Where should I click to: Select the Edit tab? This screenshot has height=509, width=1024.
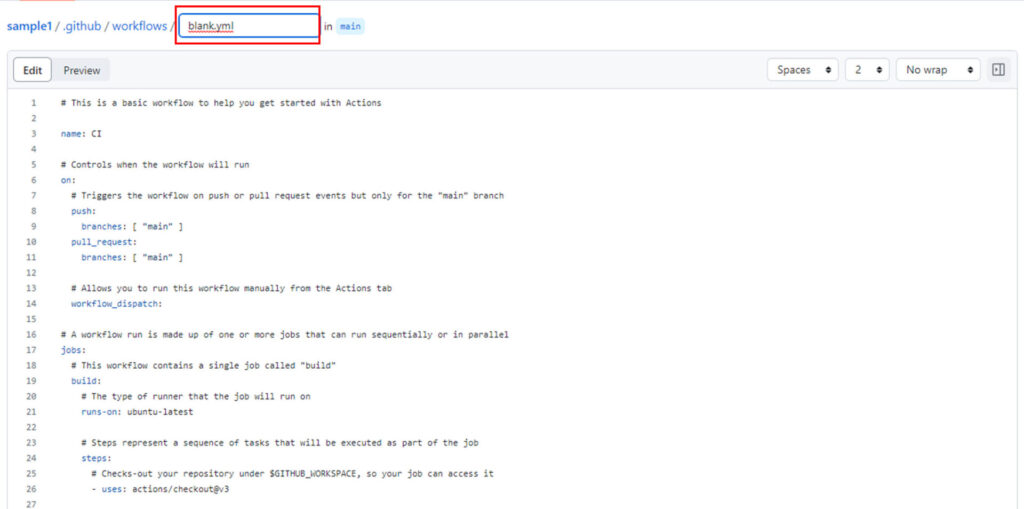(33, 70)
